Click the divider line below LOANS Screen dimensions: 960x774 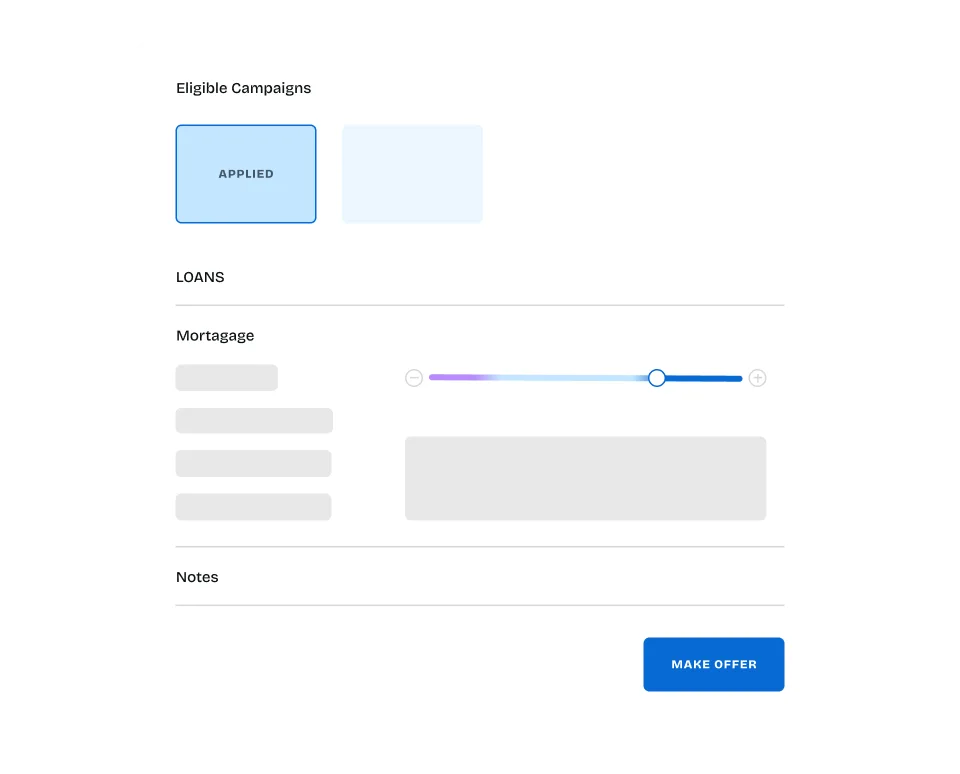pos(480,305)
